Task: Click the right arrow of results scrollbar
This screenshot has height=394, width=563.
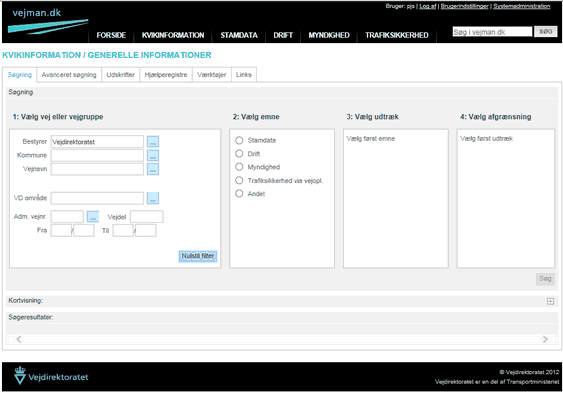Action: pyautogui.click(x=545, y=339)
